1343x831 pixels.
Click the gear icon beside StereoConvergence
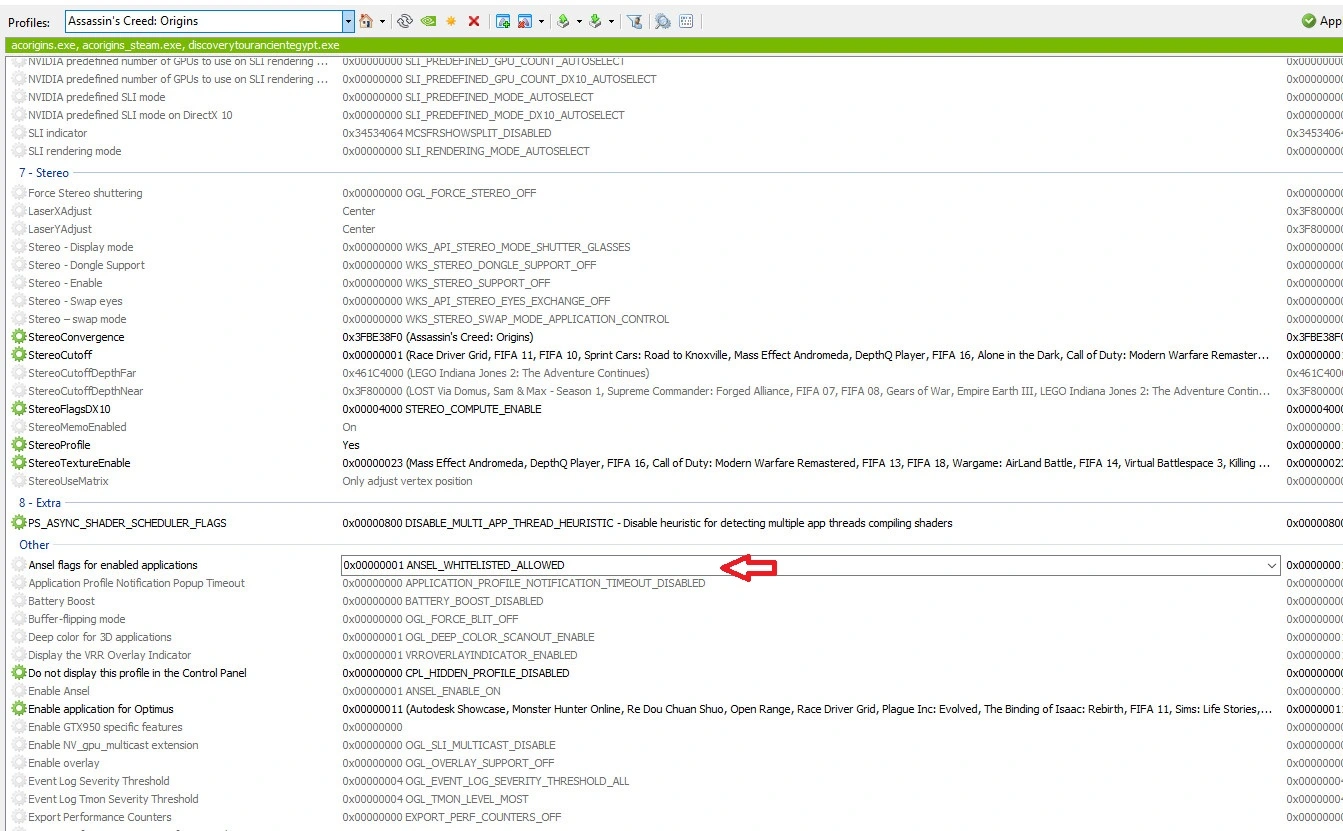tap(19, 337)
